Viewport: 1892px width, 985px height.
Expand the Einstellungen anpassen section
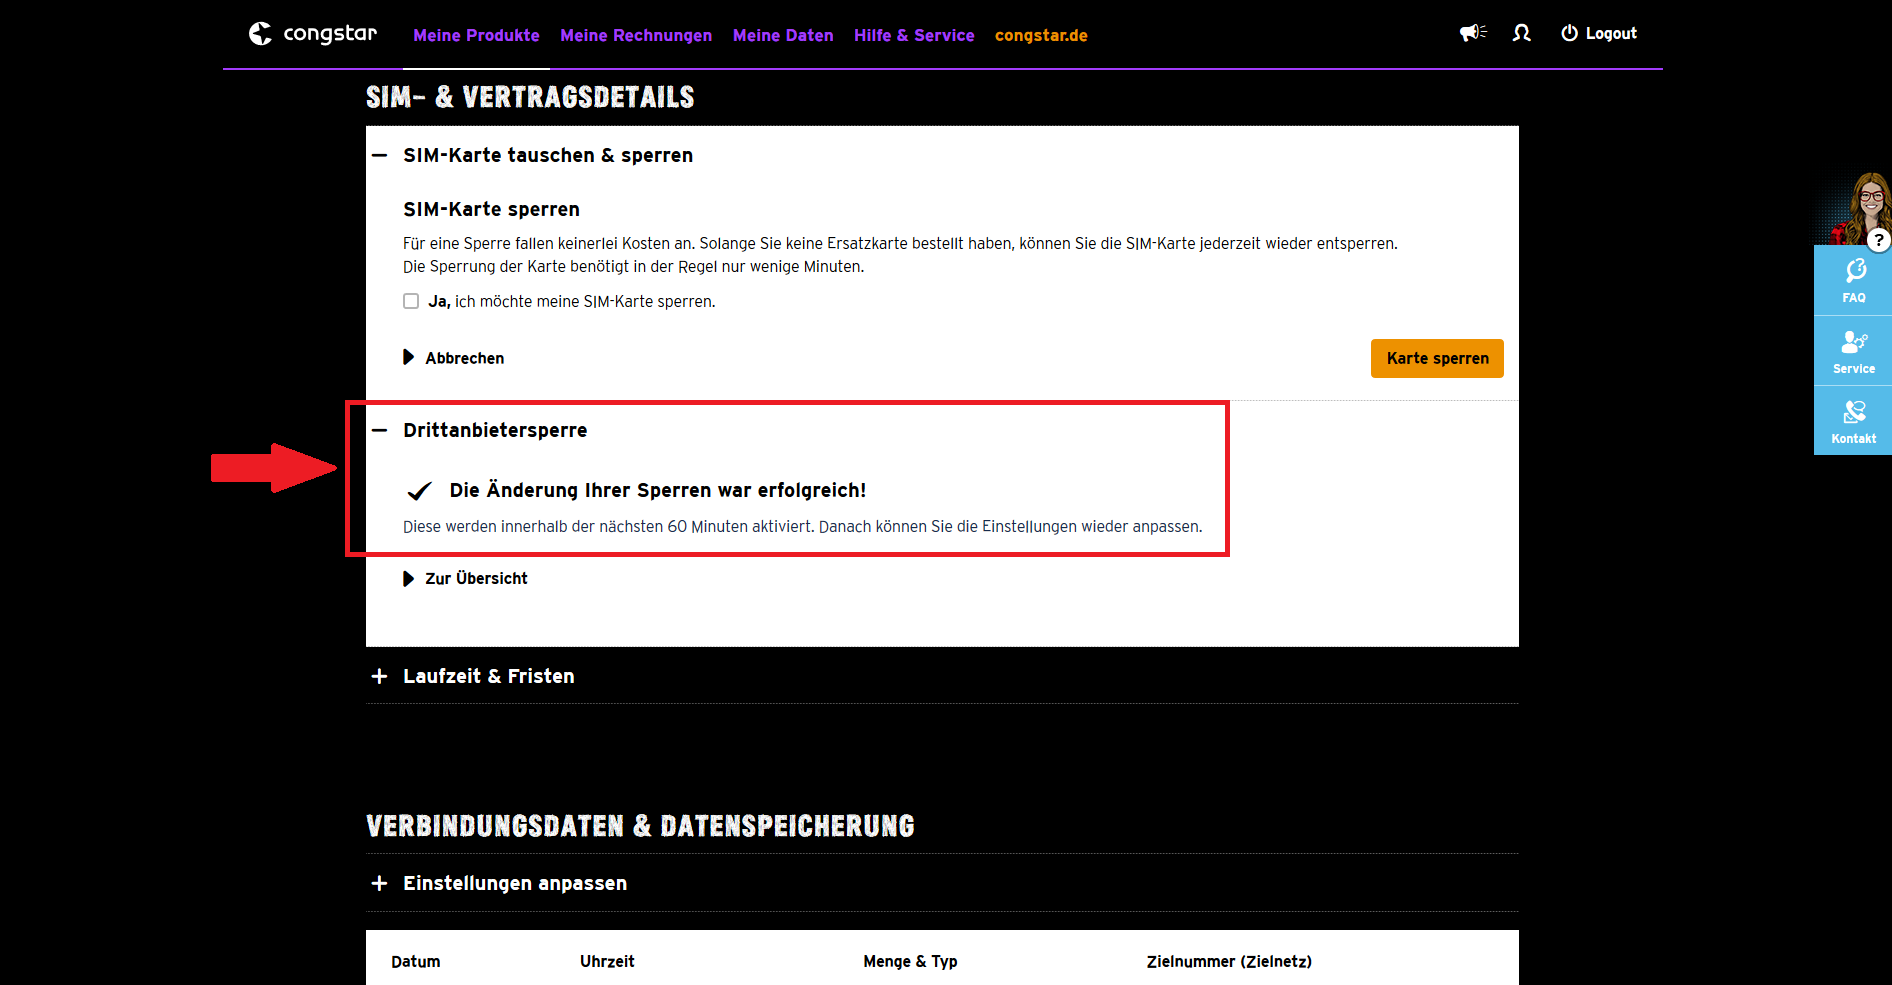click(x=380, y=883)
